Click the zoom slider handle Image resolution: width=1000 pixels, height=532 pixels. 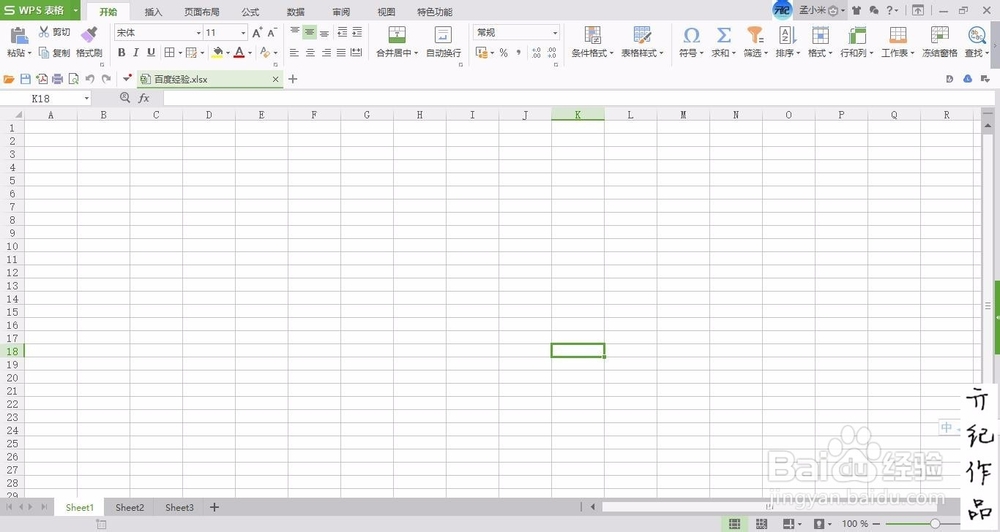[x=934, y=524]
